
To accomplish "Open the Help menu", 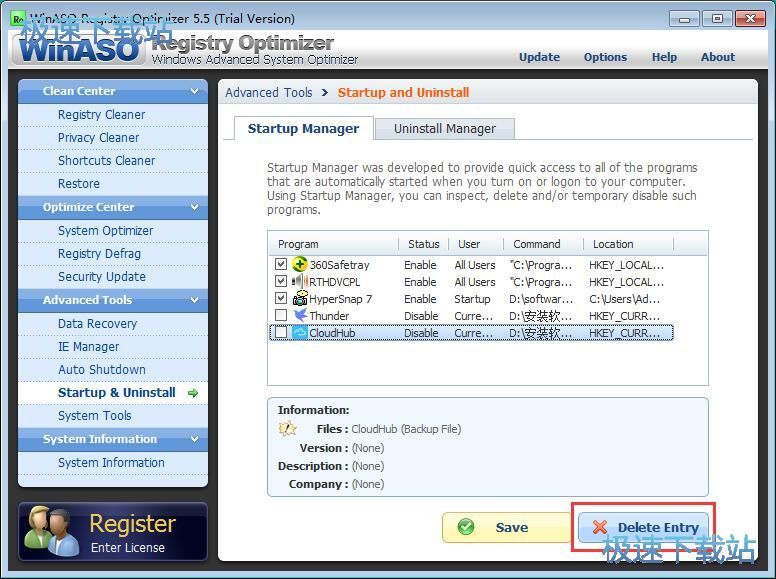I will 664,57.
